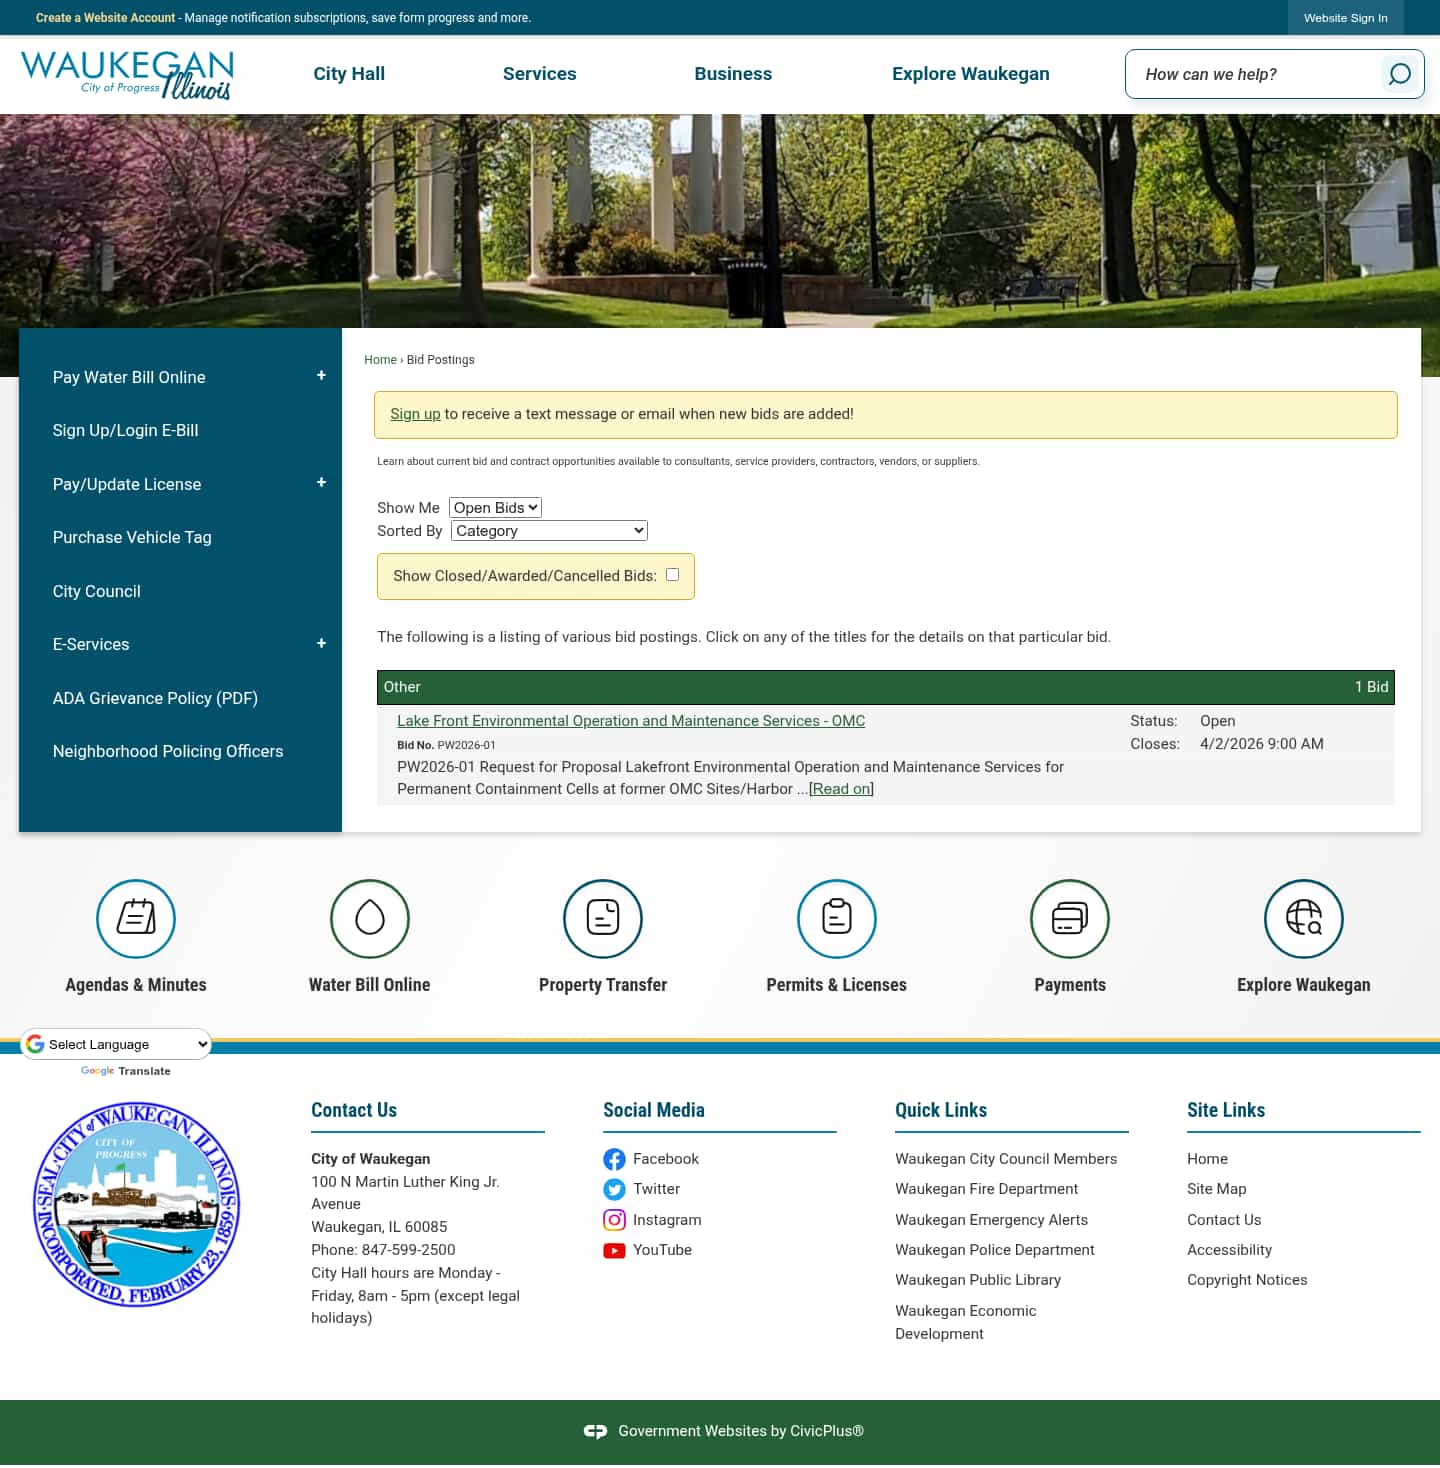1440x1468 pixels.
Task: Open the Agendas & Minutes shortcut icon
Action: 136,918
